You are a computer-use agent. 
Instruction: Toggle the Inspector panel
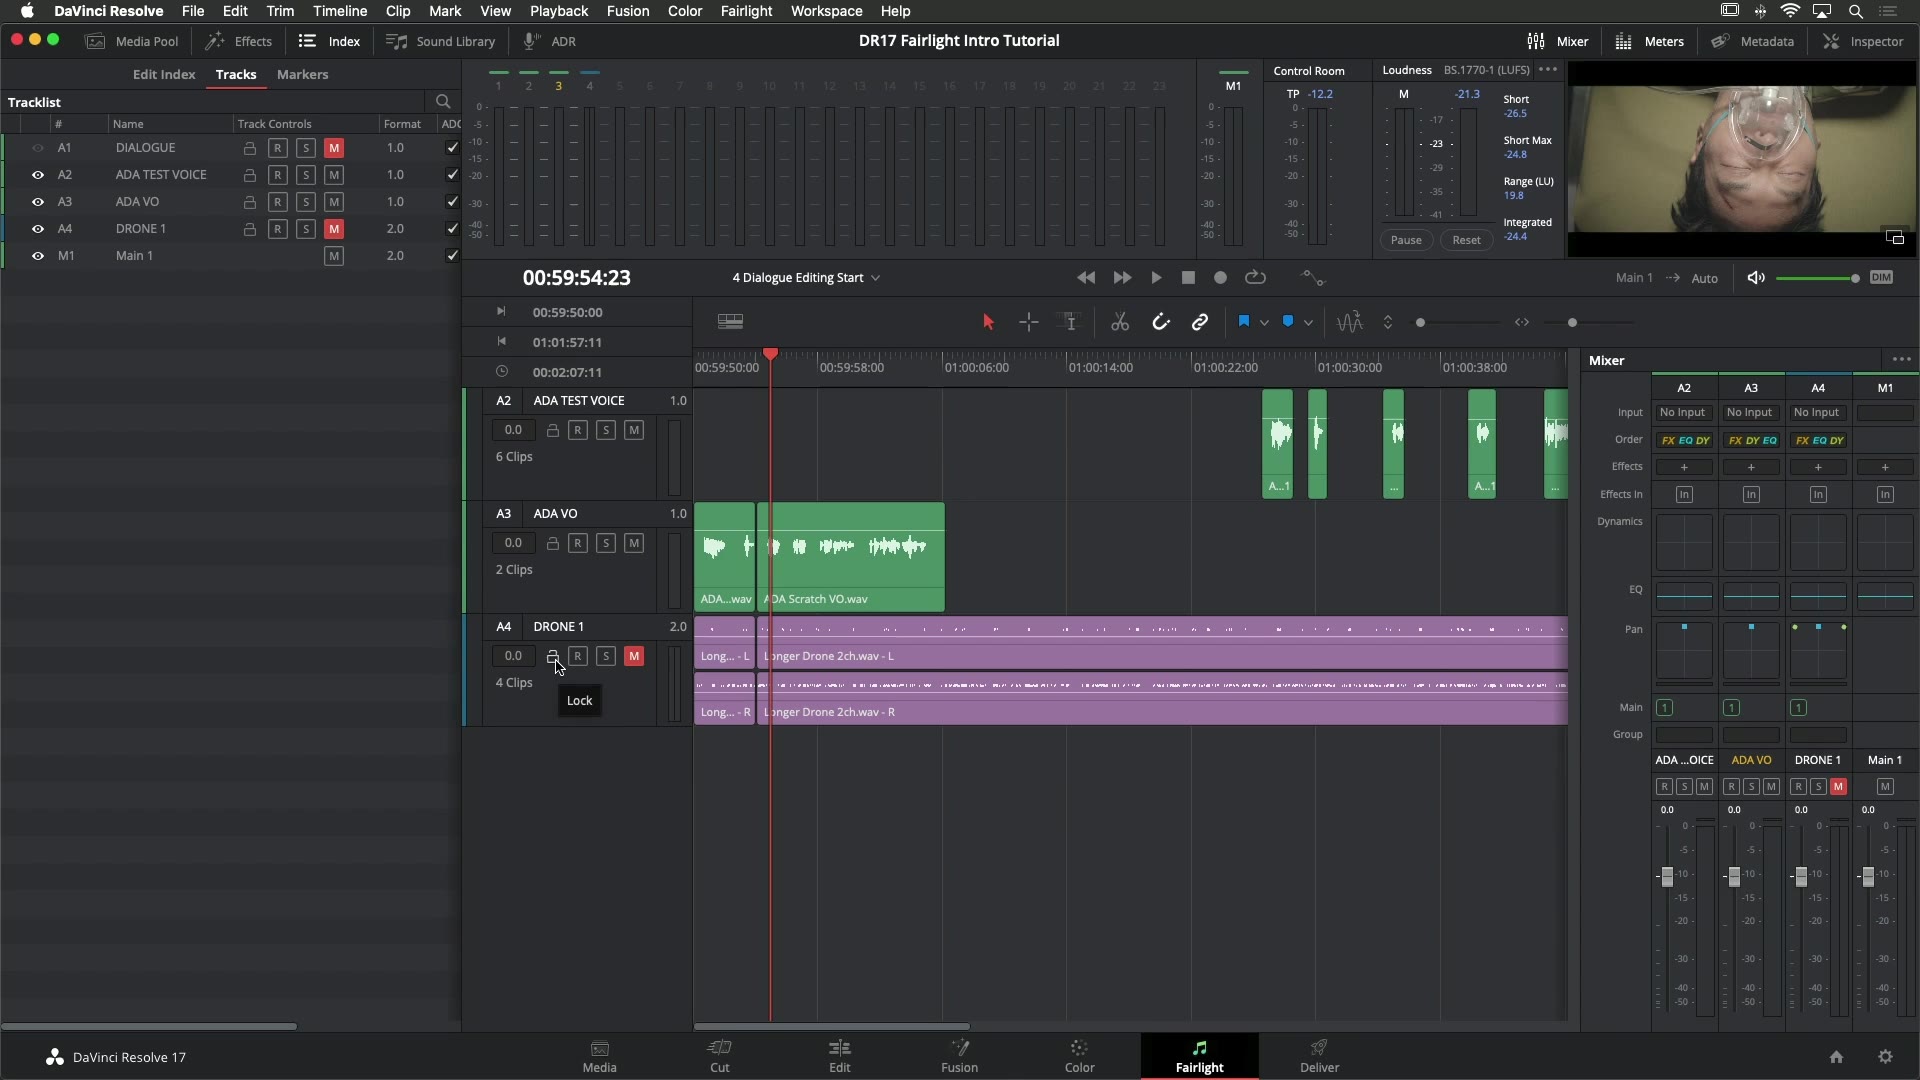point(1863,41)
